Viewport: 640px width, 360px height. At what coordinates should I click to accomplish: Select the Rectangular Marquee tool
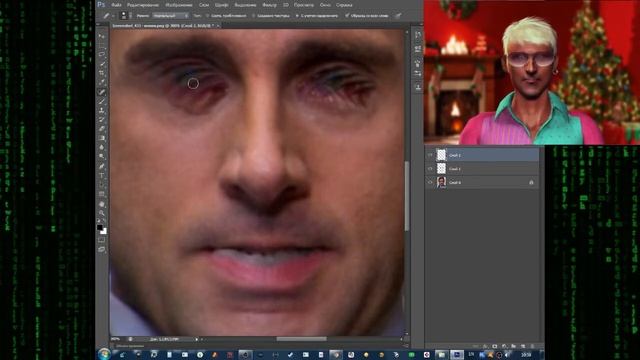[x=102, y=45]
